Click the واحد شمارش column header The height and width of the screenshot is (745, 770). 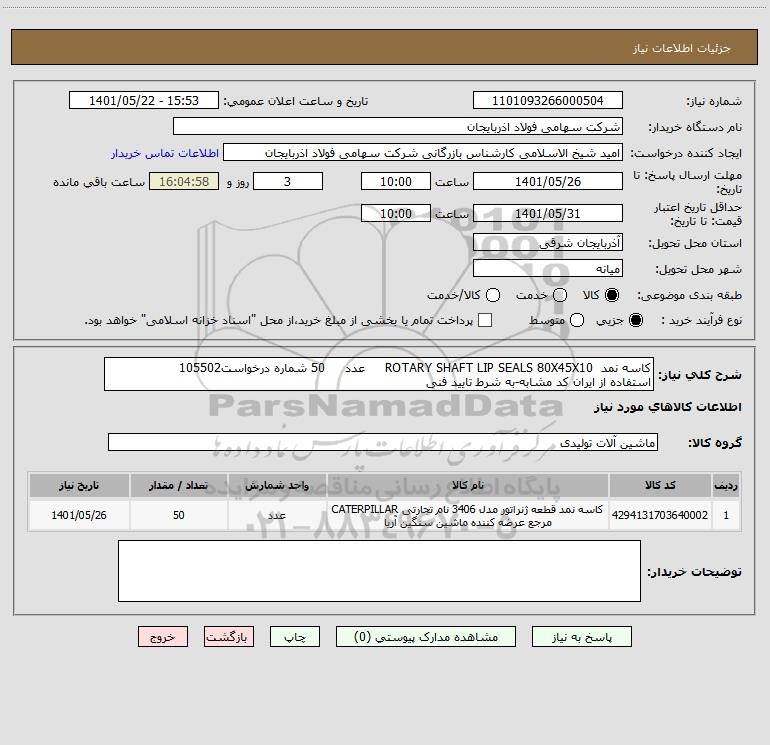tap(277, 485)
